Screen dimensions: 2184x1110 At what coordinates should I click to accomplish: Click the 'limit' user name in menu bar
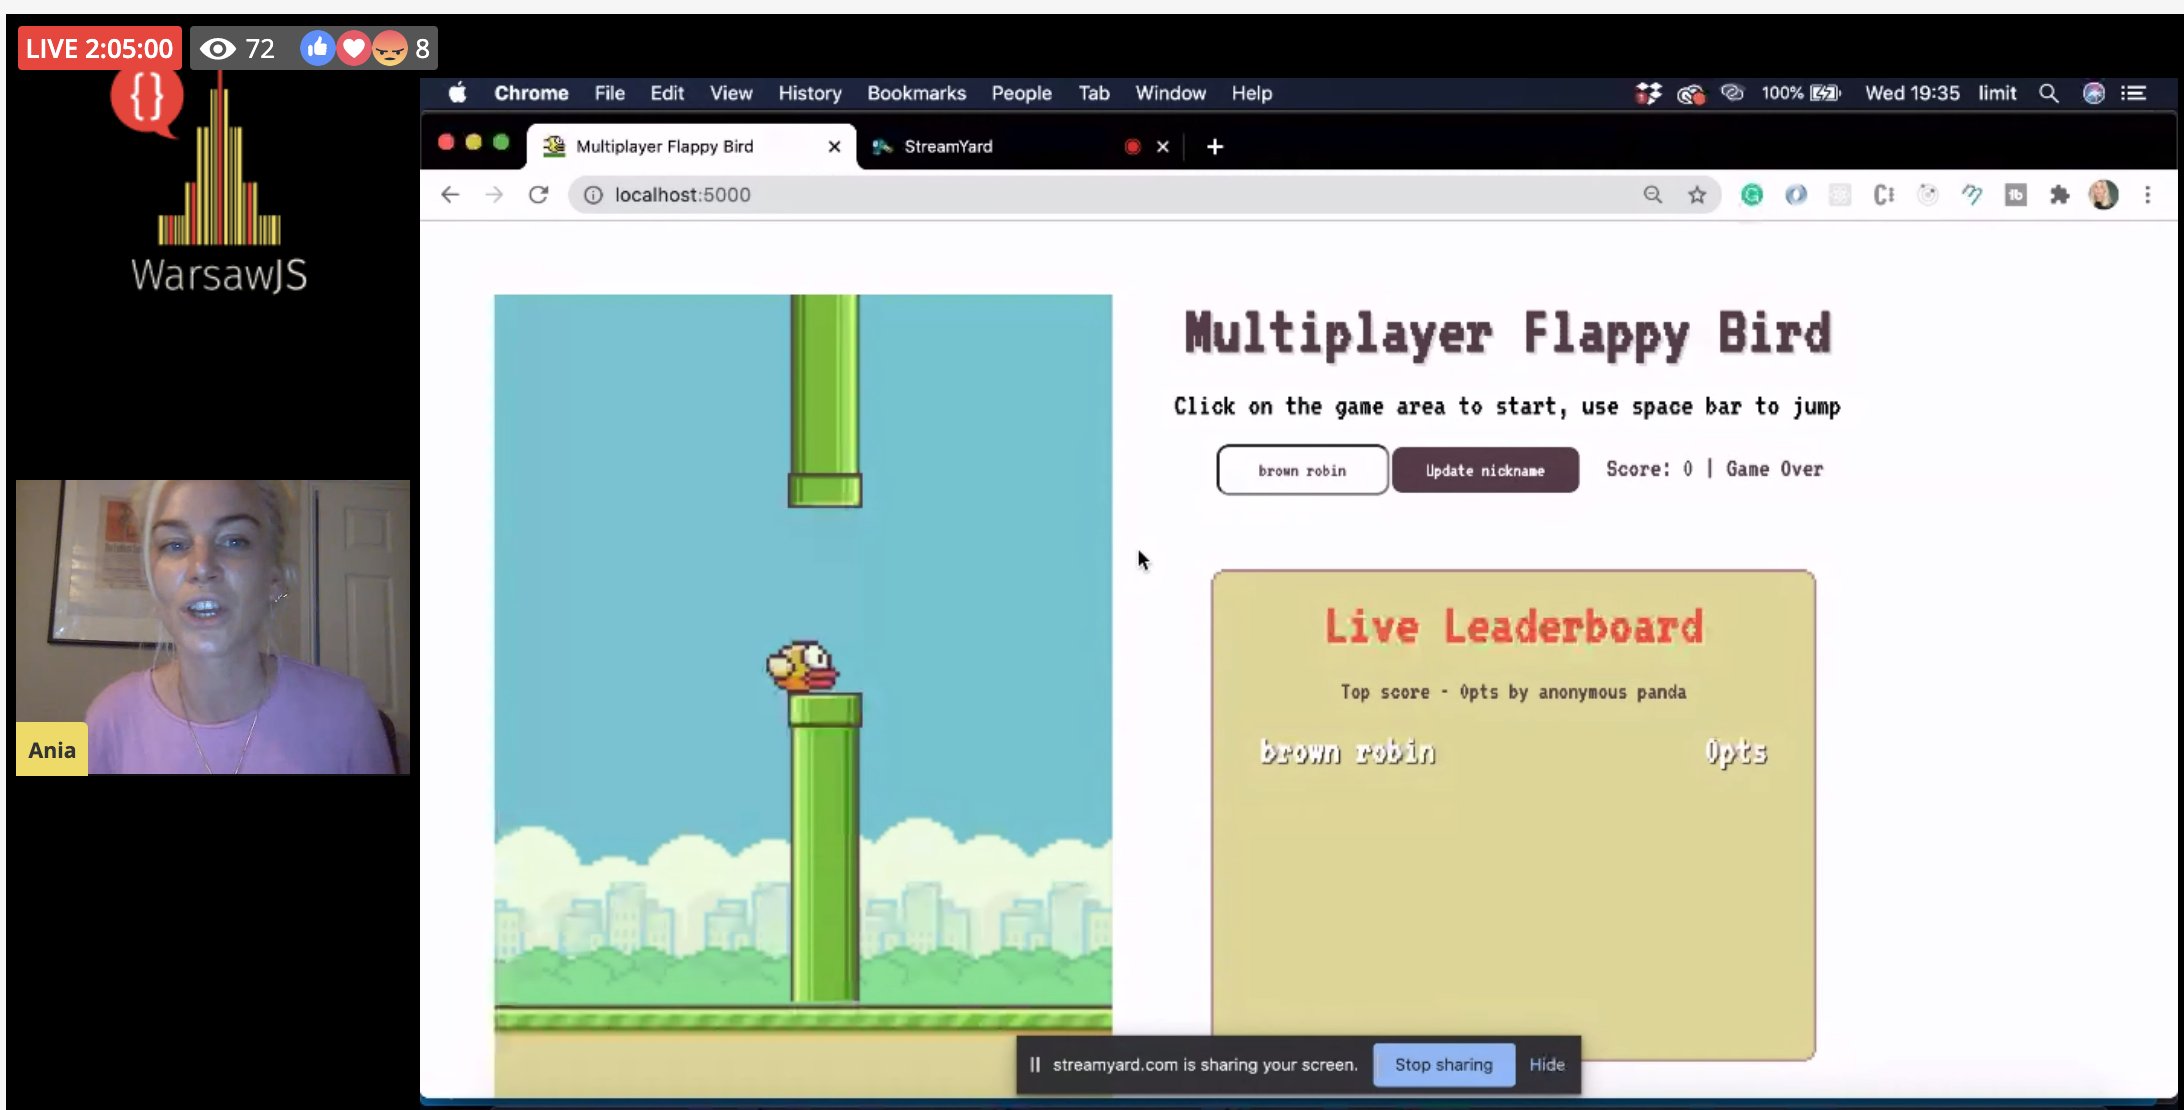pos(1997,93)
